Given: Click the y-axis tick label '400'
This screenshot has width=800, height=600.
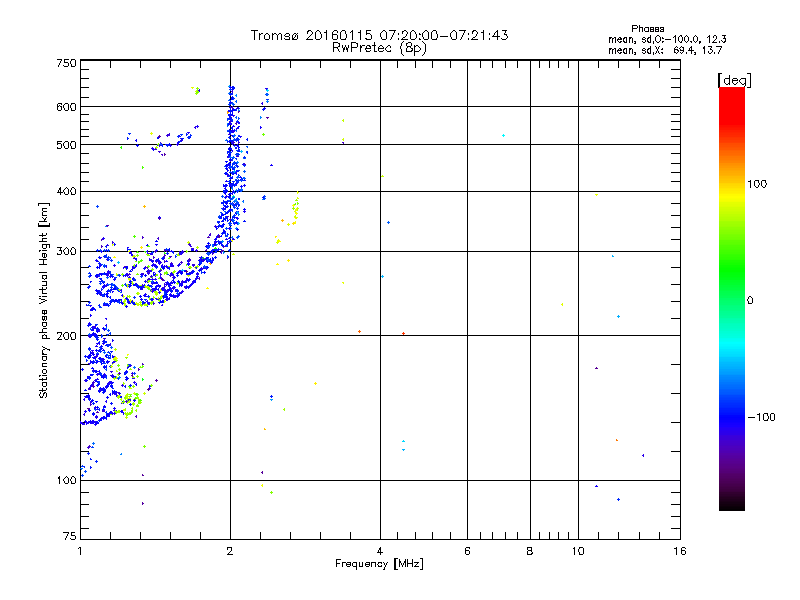Looking at the screenshot, I should tap(67, 192).
